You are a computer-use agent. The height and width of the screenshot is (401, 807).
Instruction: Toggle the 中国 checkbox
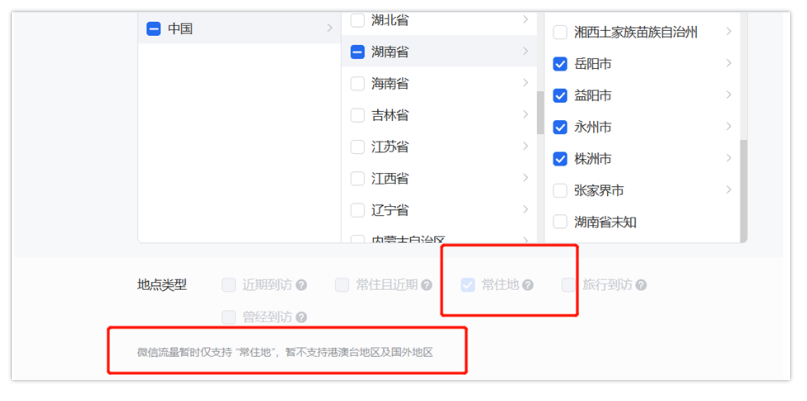pyautogui.click(x=153, y=29)
